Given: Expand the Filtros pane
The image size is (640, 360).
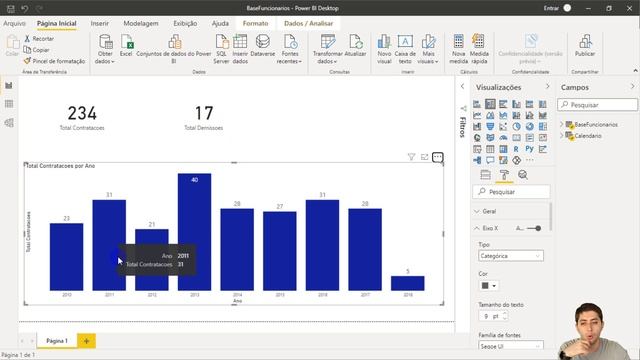Looking at the screenshot, I should pos(462,87).
